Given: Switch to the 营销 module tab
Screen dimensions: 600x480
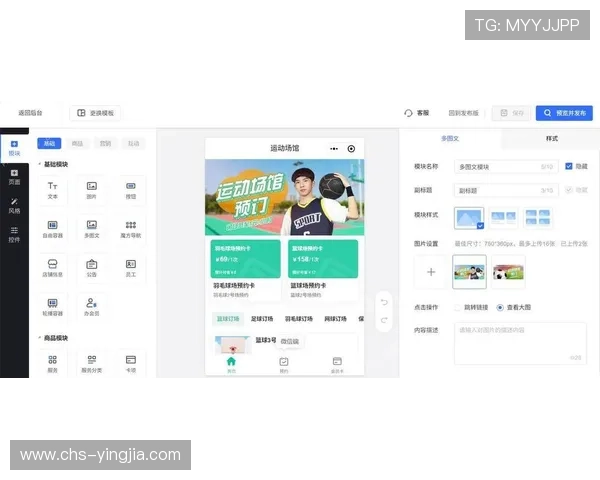Looking at the screenshot, I should coord(105,144).
